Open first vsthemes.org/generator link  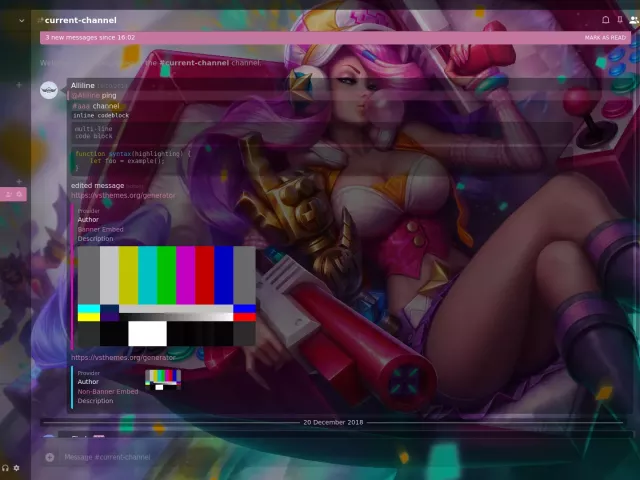pyautogui.click(x=123, y=196)
